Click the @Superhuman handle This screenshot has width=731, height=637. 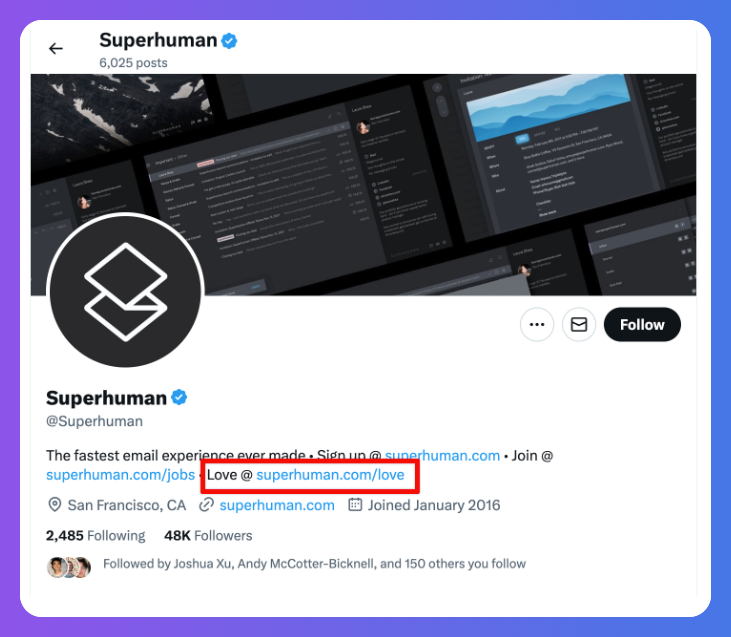[94, 421]
